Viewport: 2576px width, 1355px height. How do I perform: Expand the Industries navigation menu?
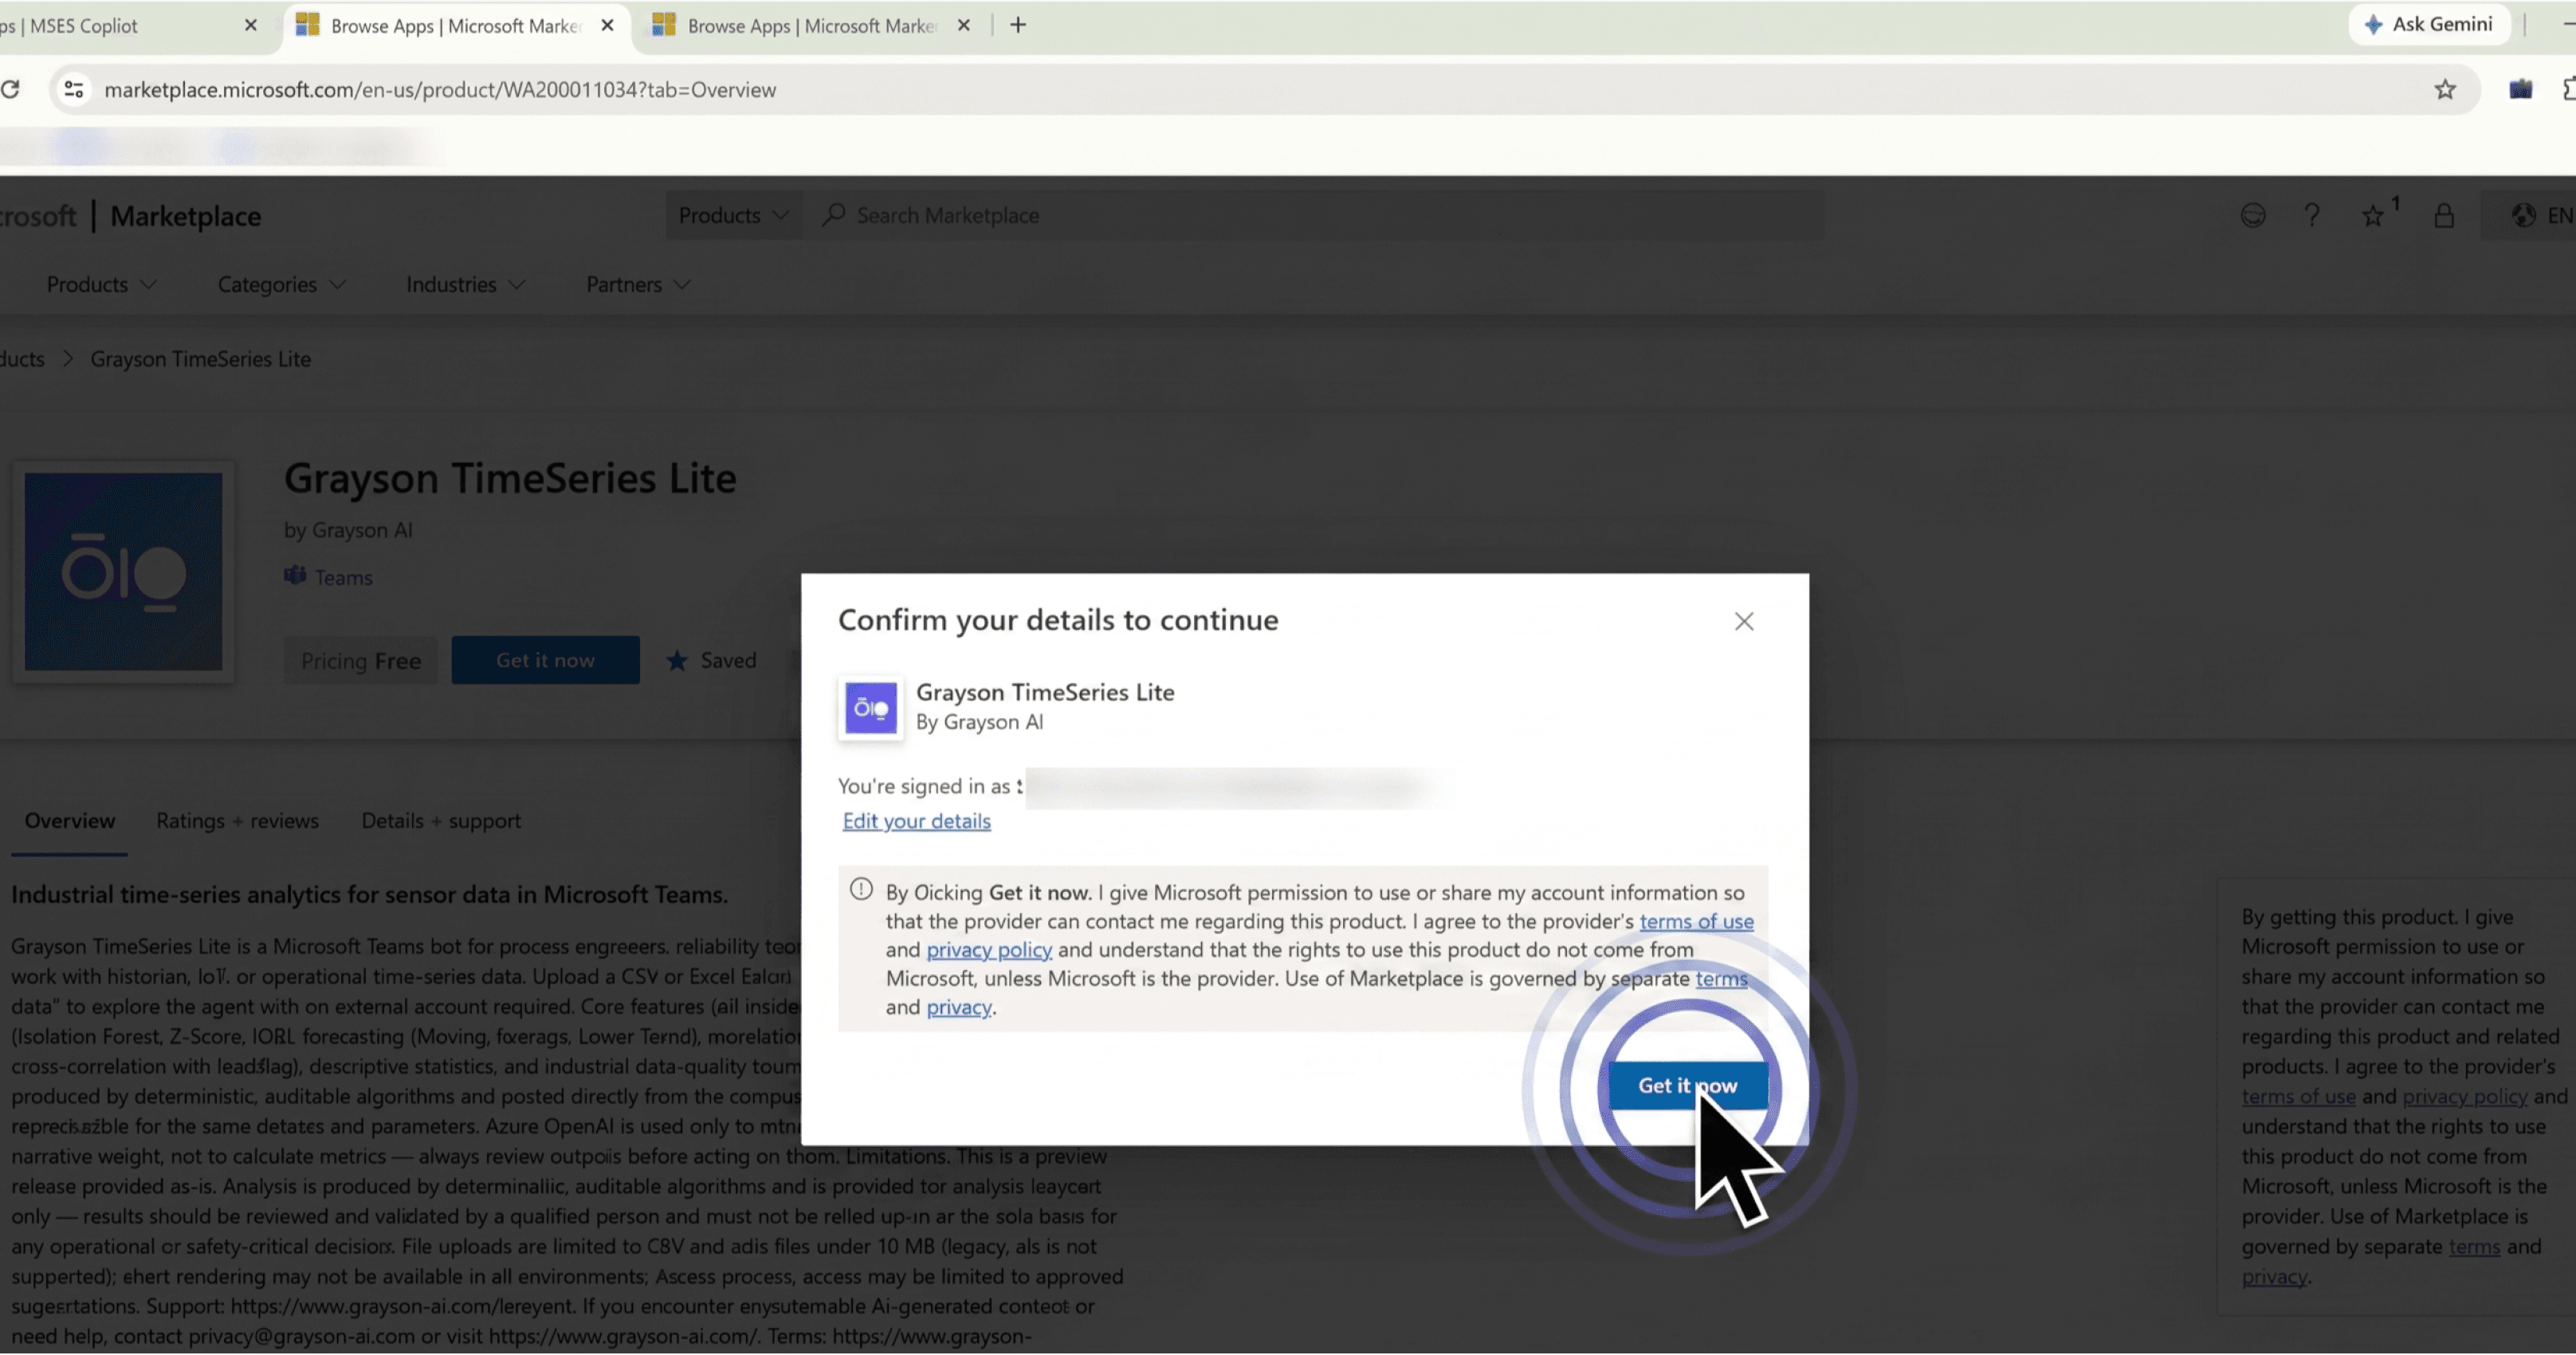465,285
